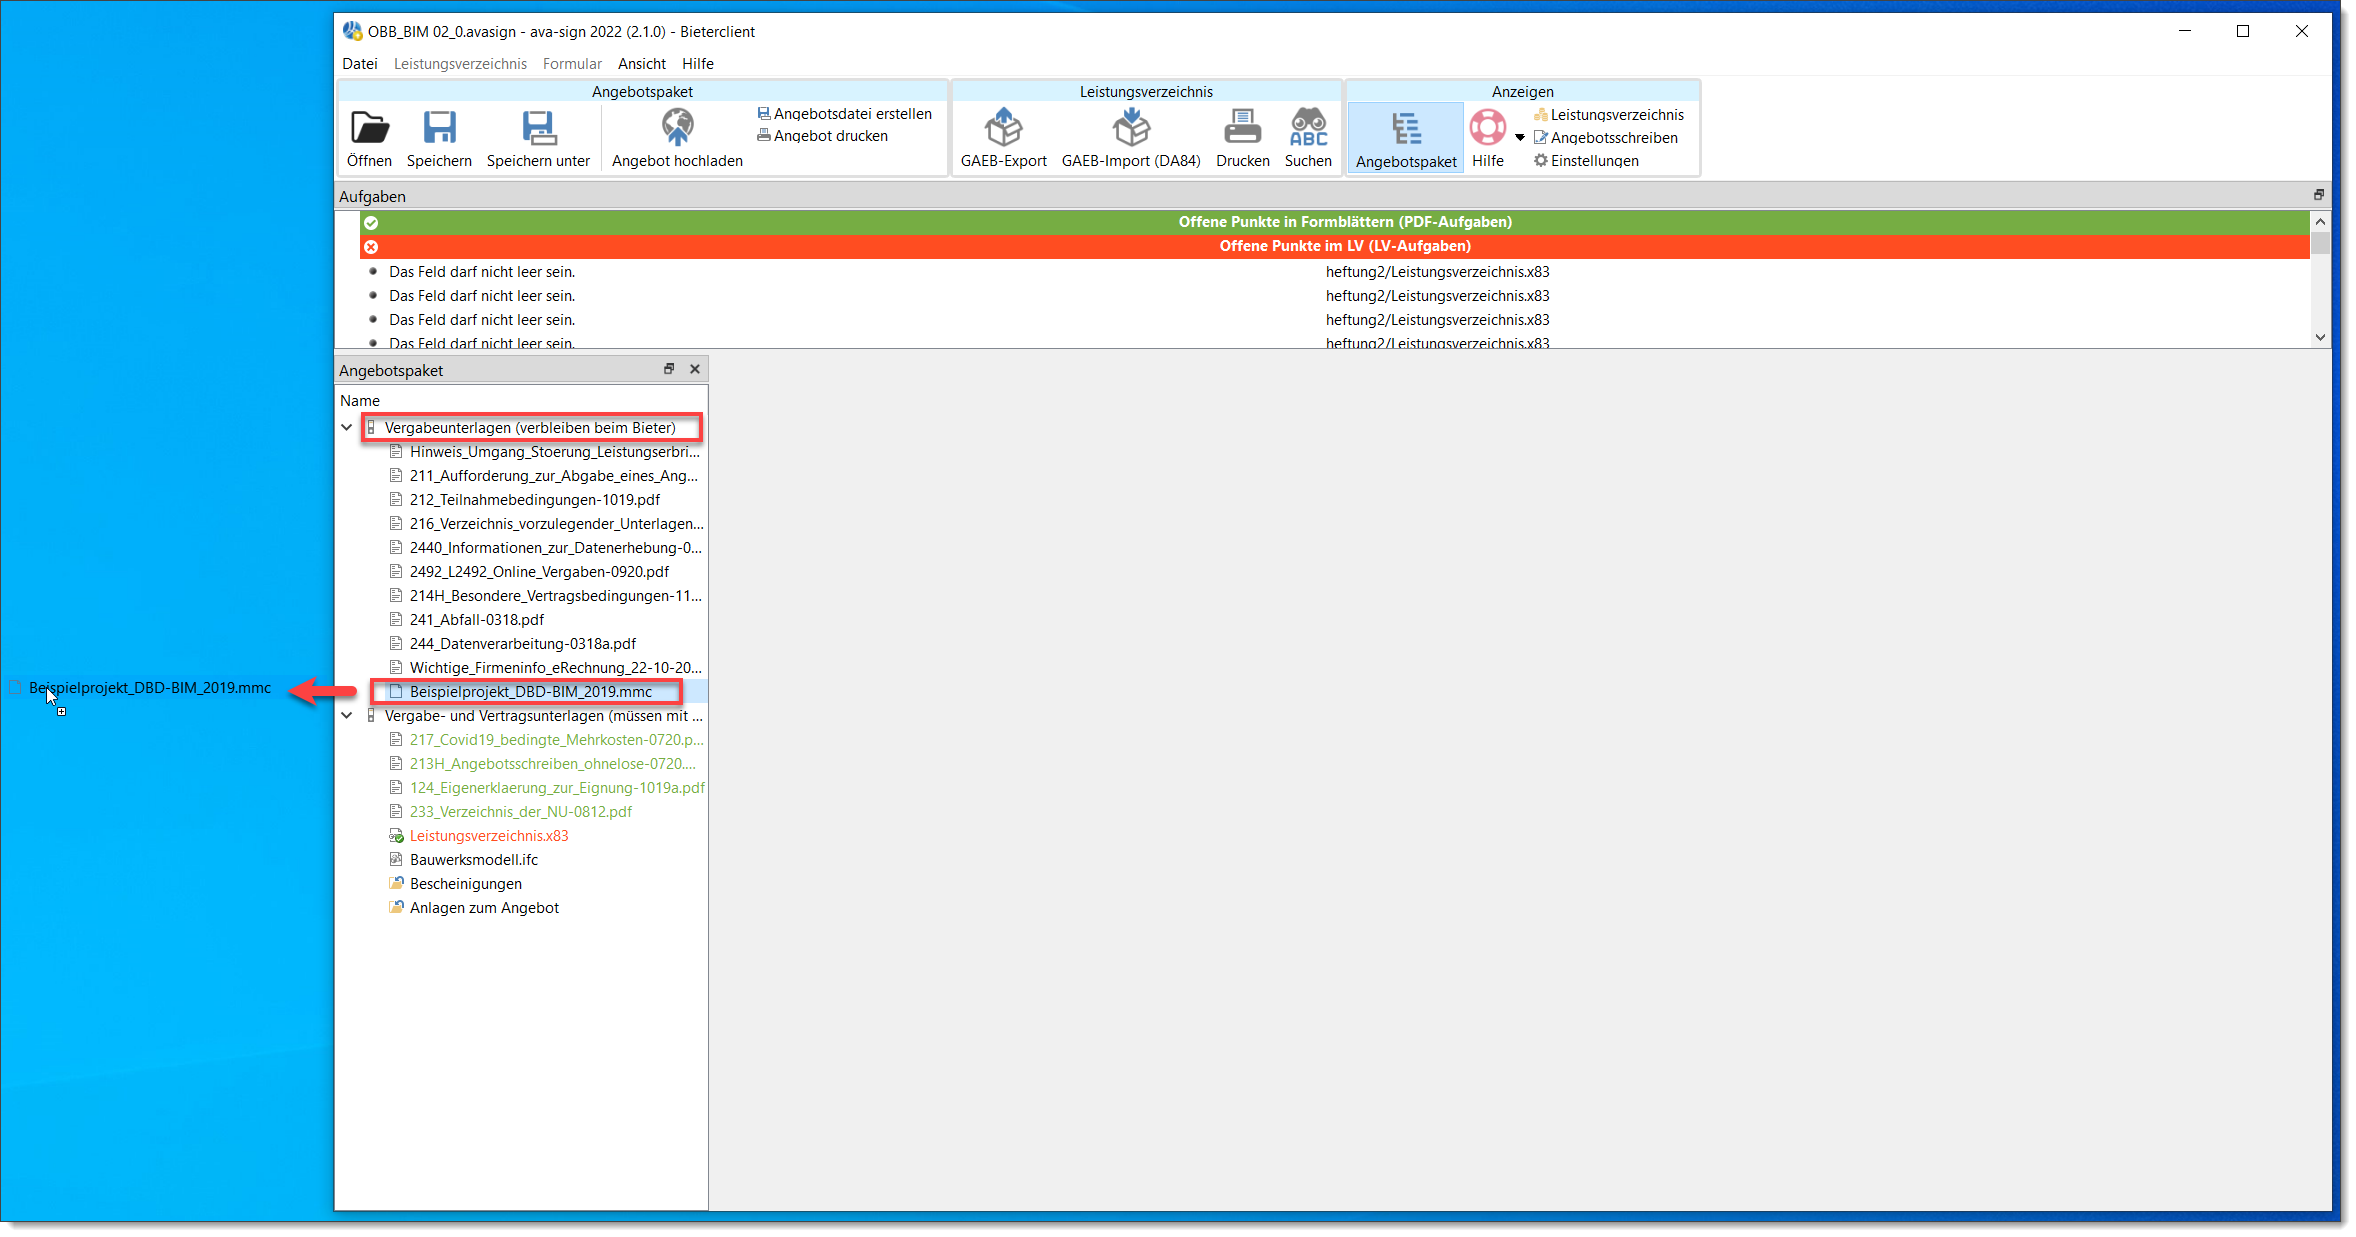Select Vergabeunterlagen (verbleiben beim Bieter) folder

(530, 428)
